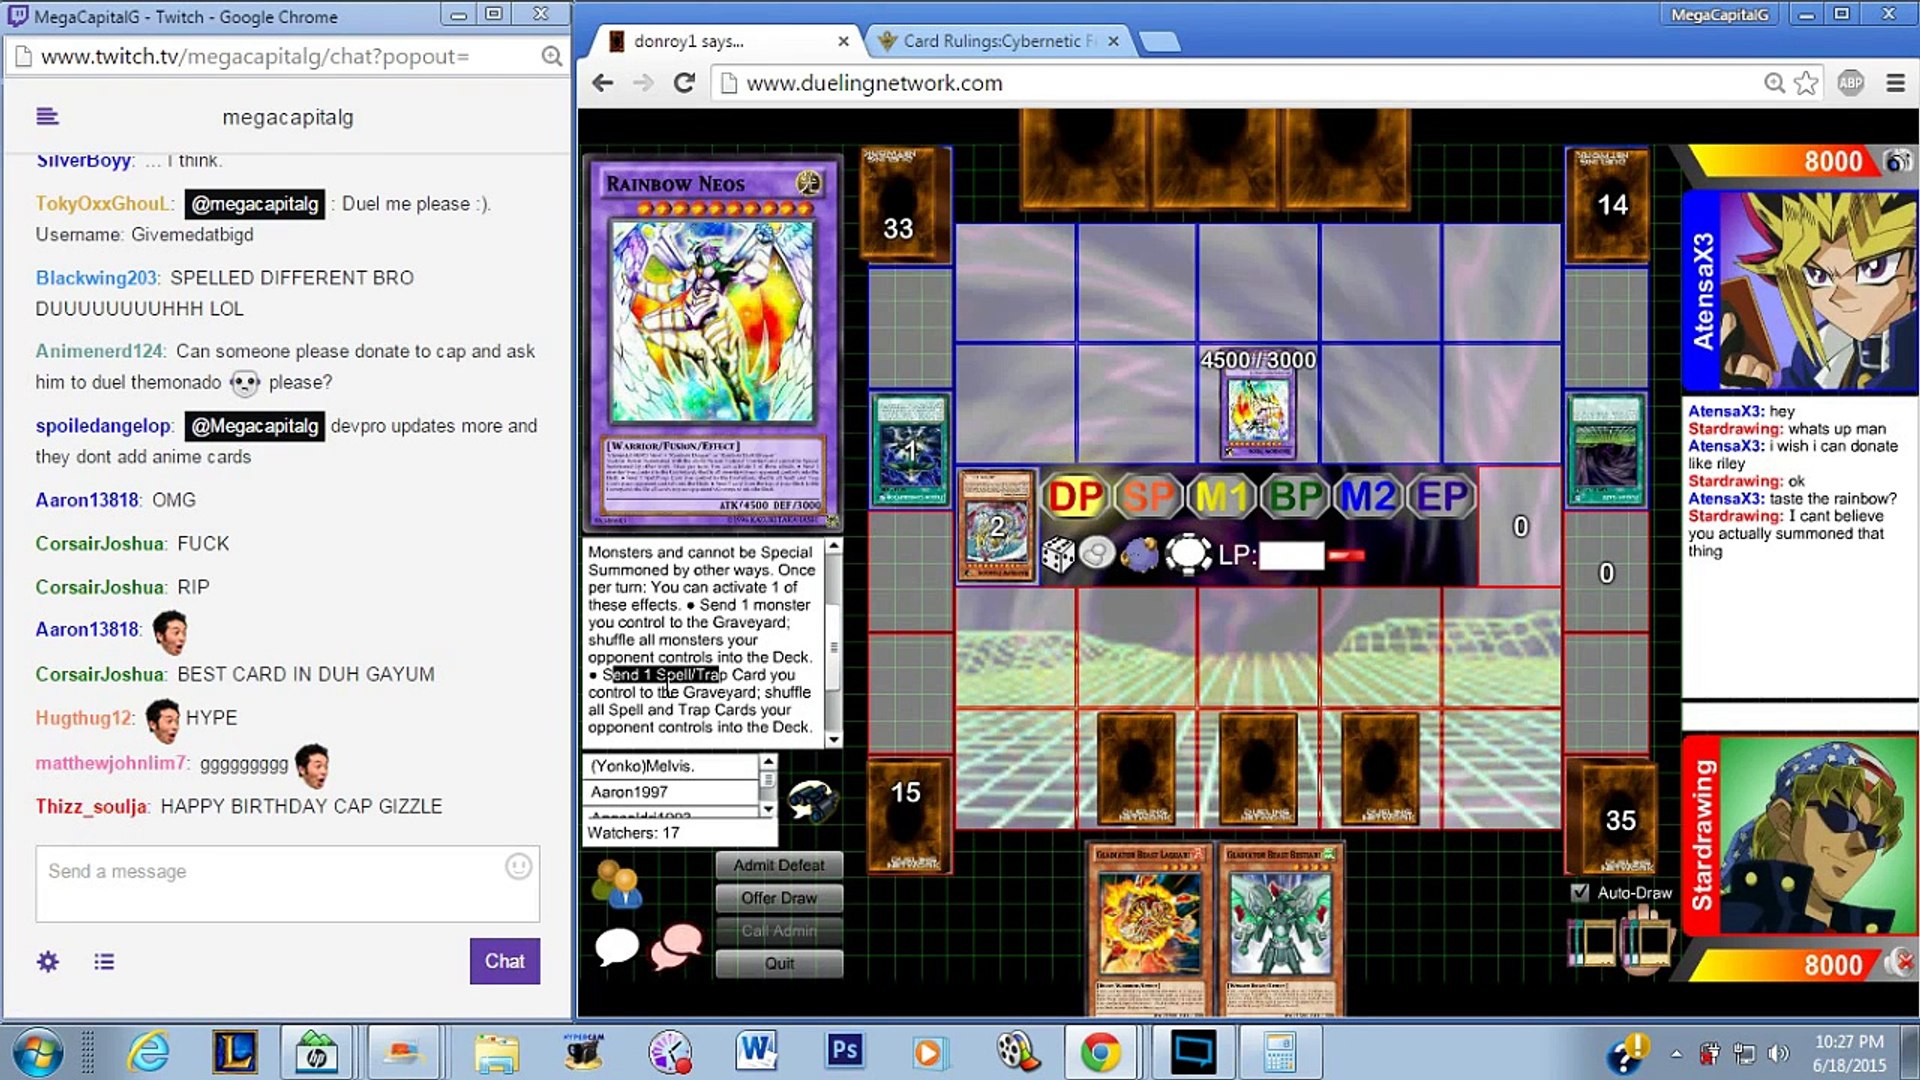Screen dimensions: 1920x1080
Task: Click the sheep token icon
Action: click(x=1140, y=554)
